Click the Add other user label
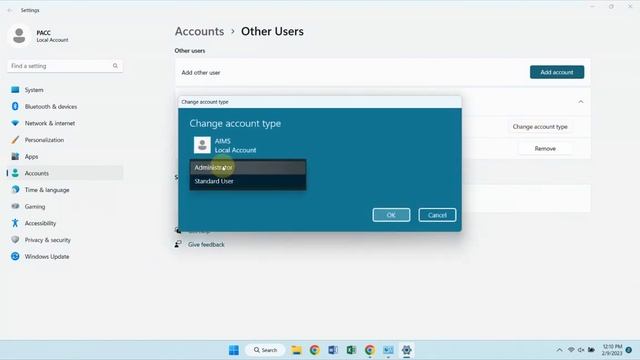The image size is (640, 360). pyautogui.click(x=201, y=73)
